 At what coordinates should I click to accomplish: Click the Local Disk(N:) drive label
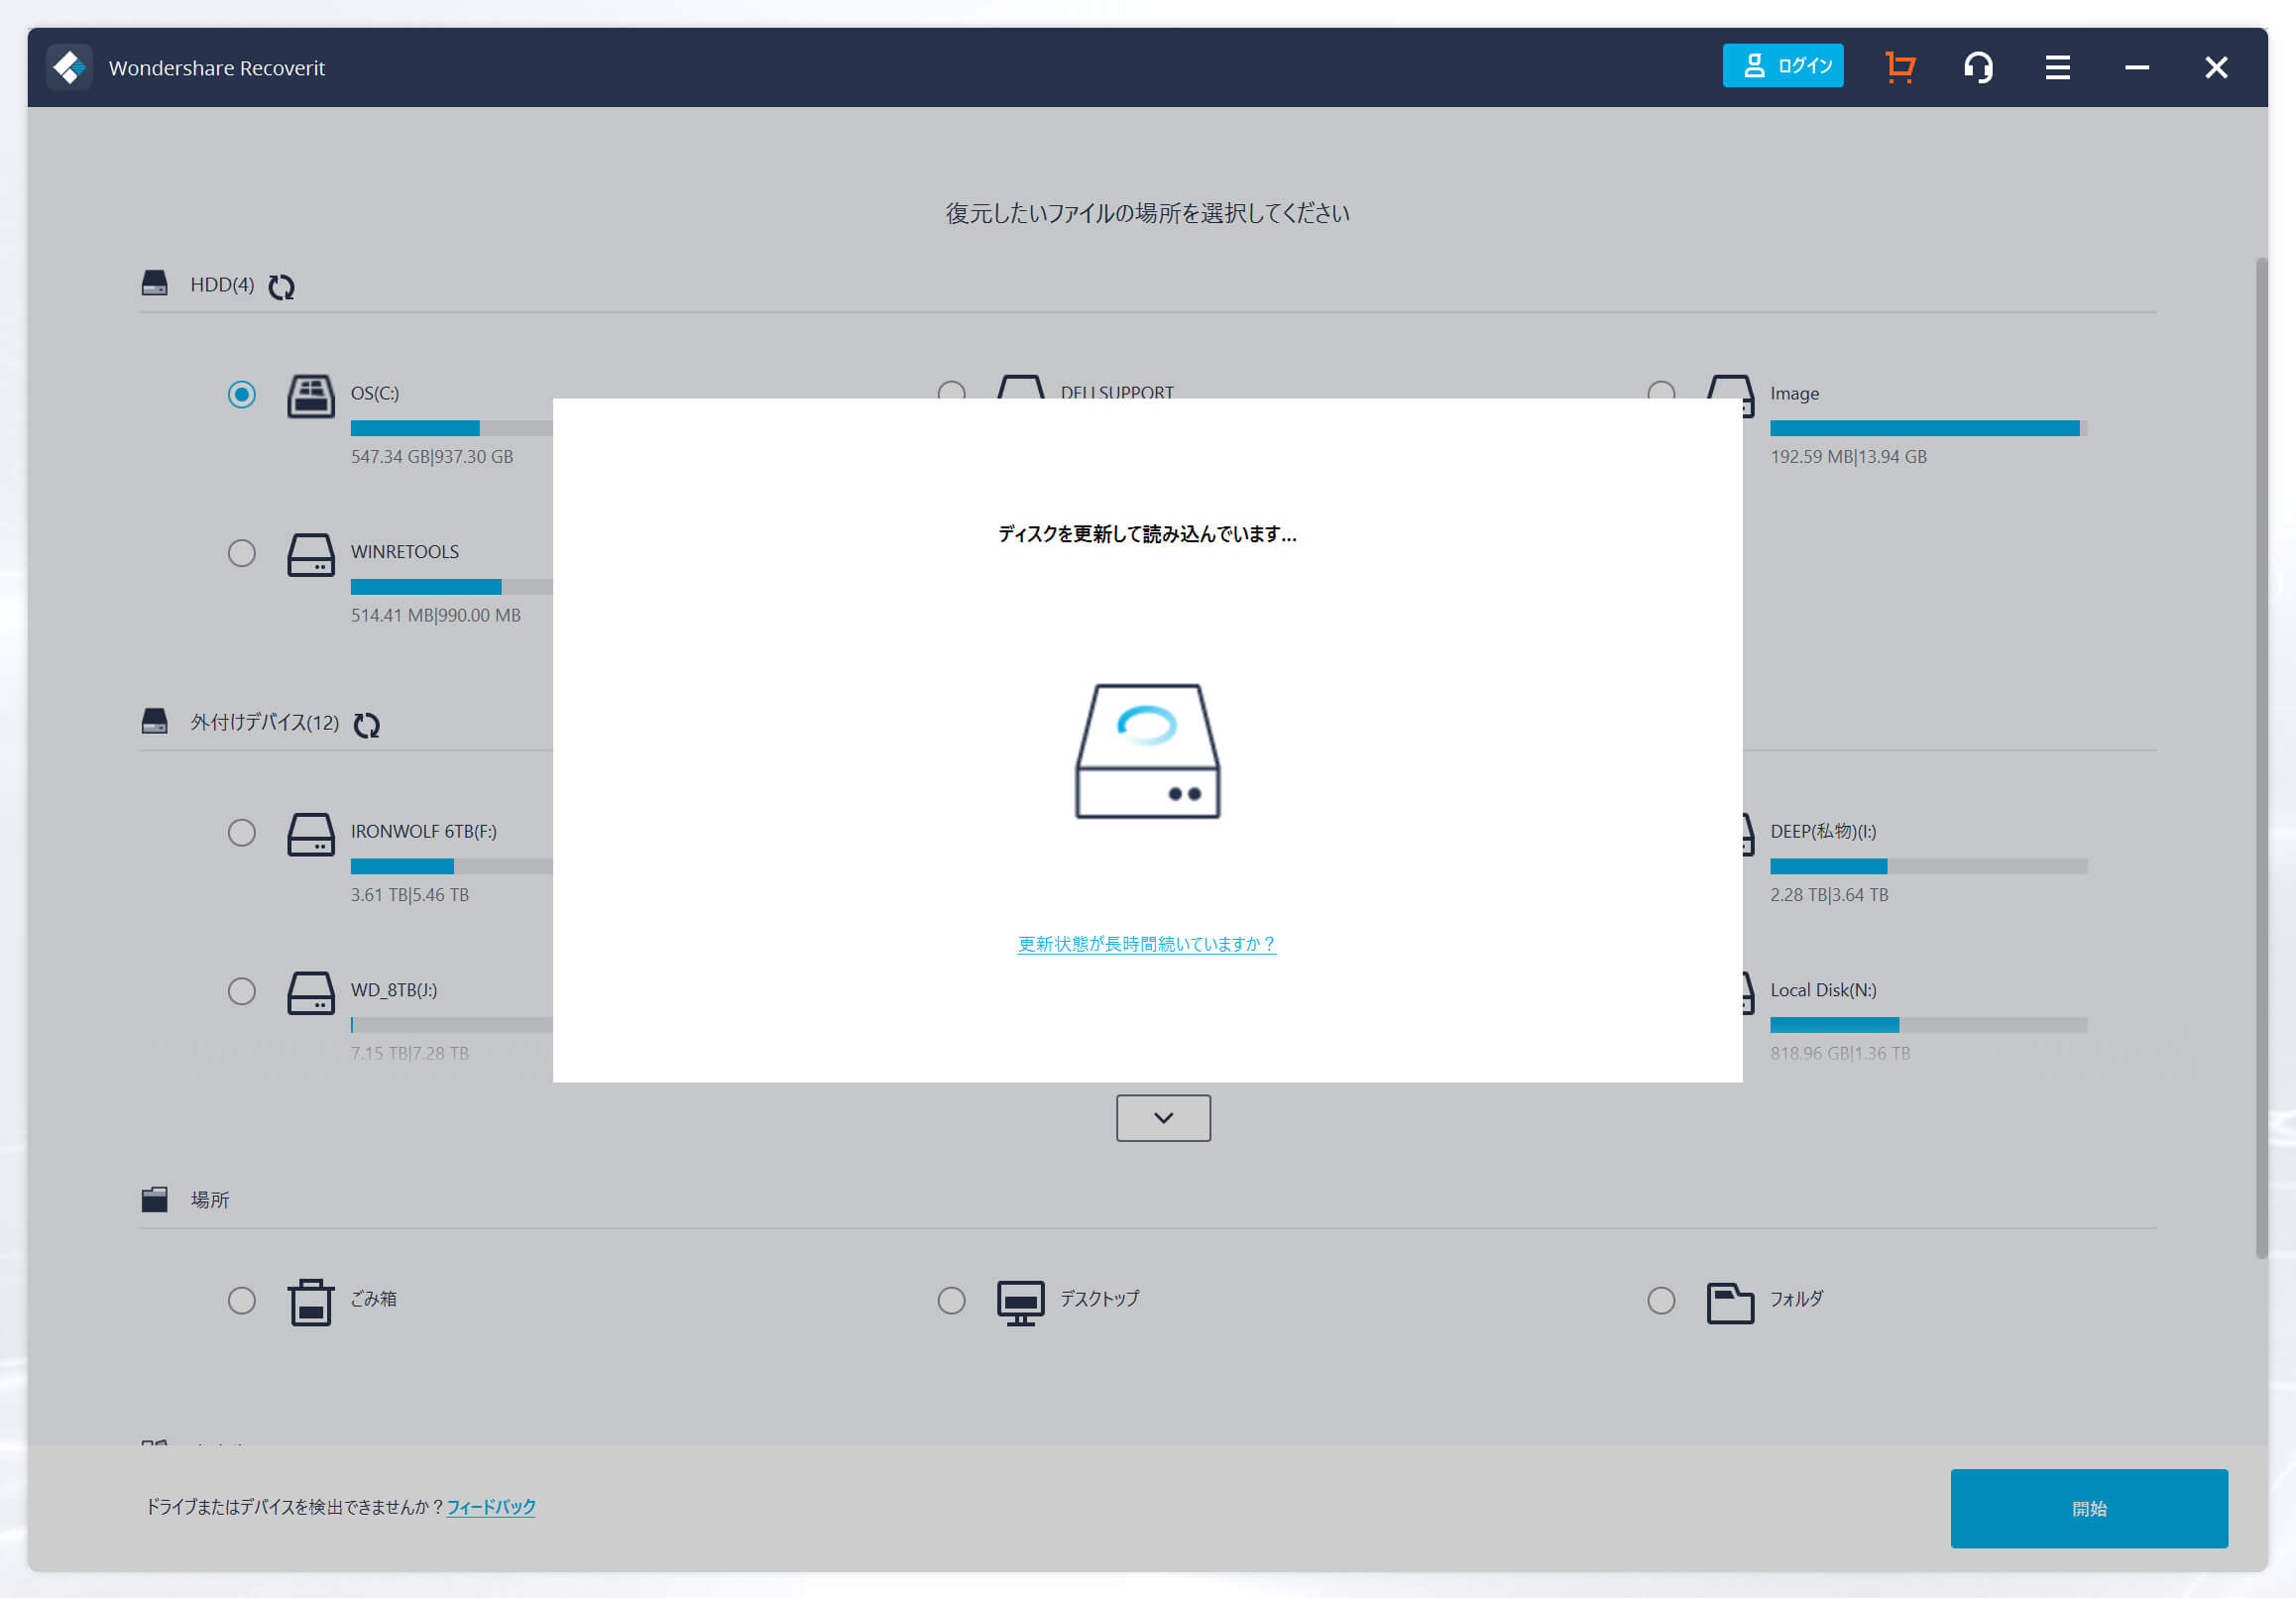point(1823,990)
